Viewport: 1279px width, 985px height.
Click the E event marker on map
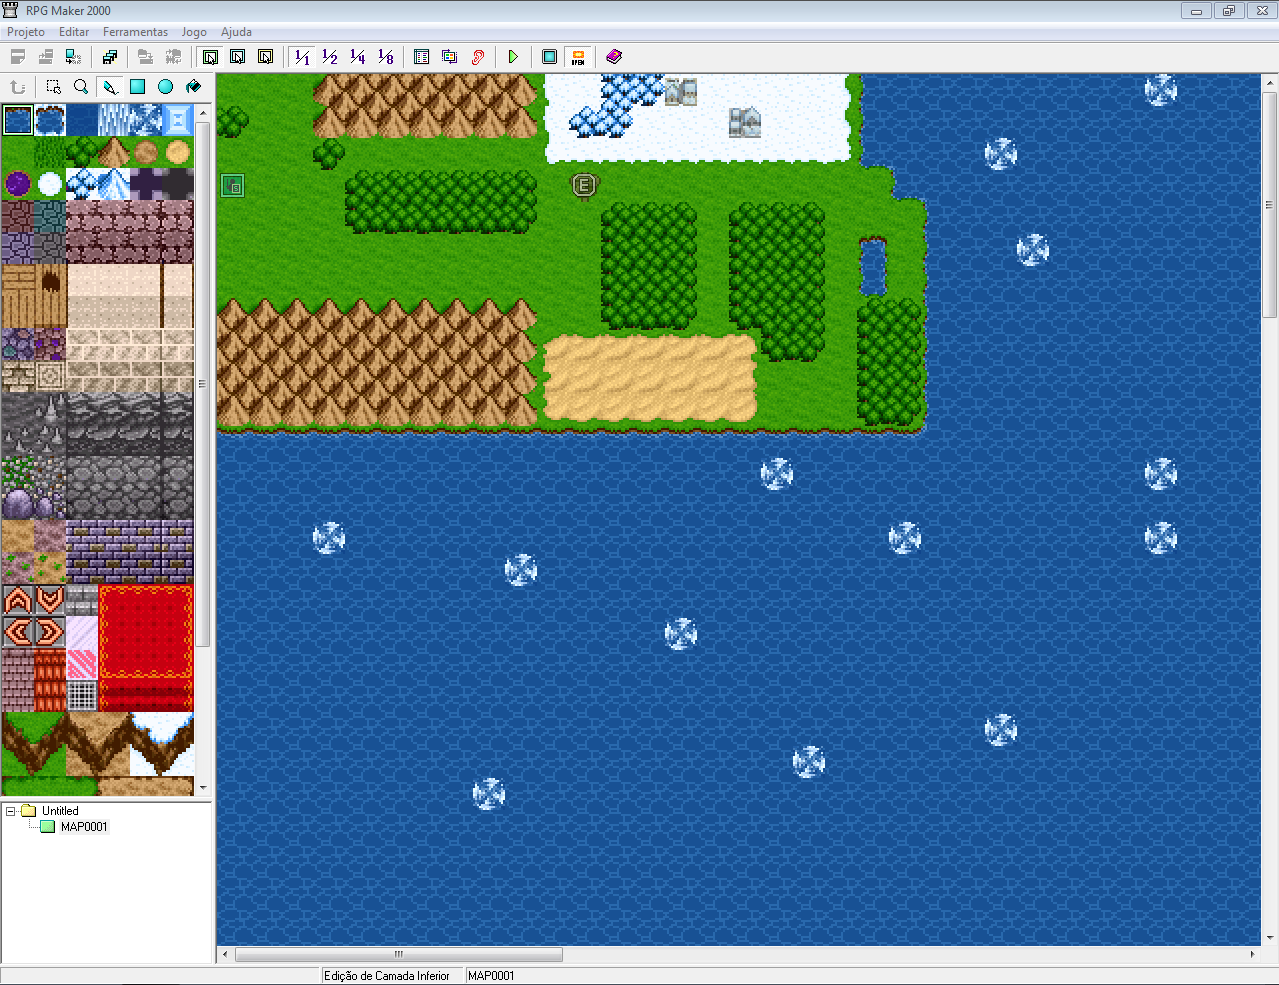coord(584,185)
